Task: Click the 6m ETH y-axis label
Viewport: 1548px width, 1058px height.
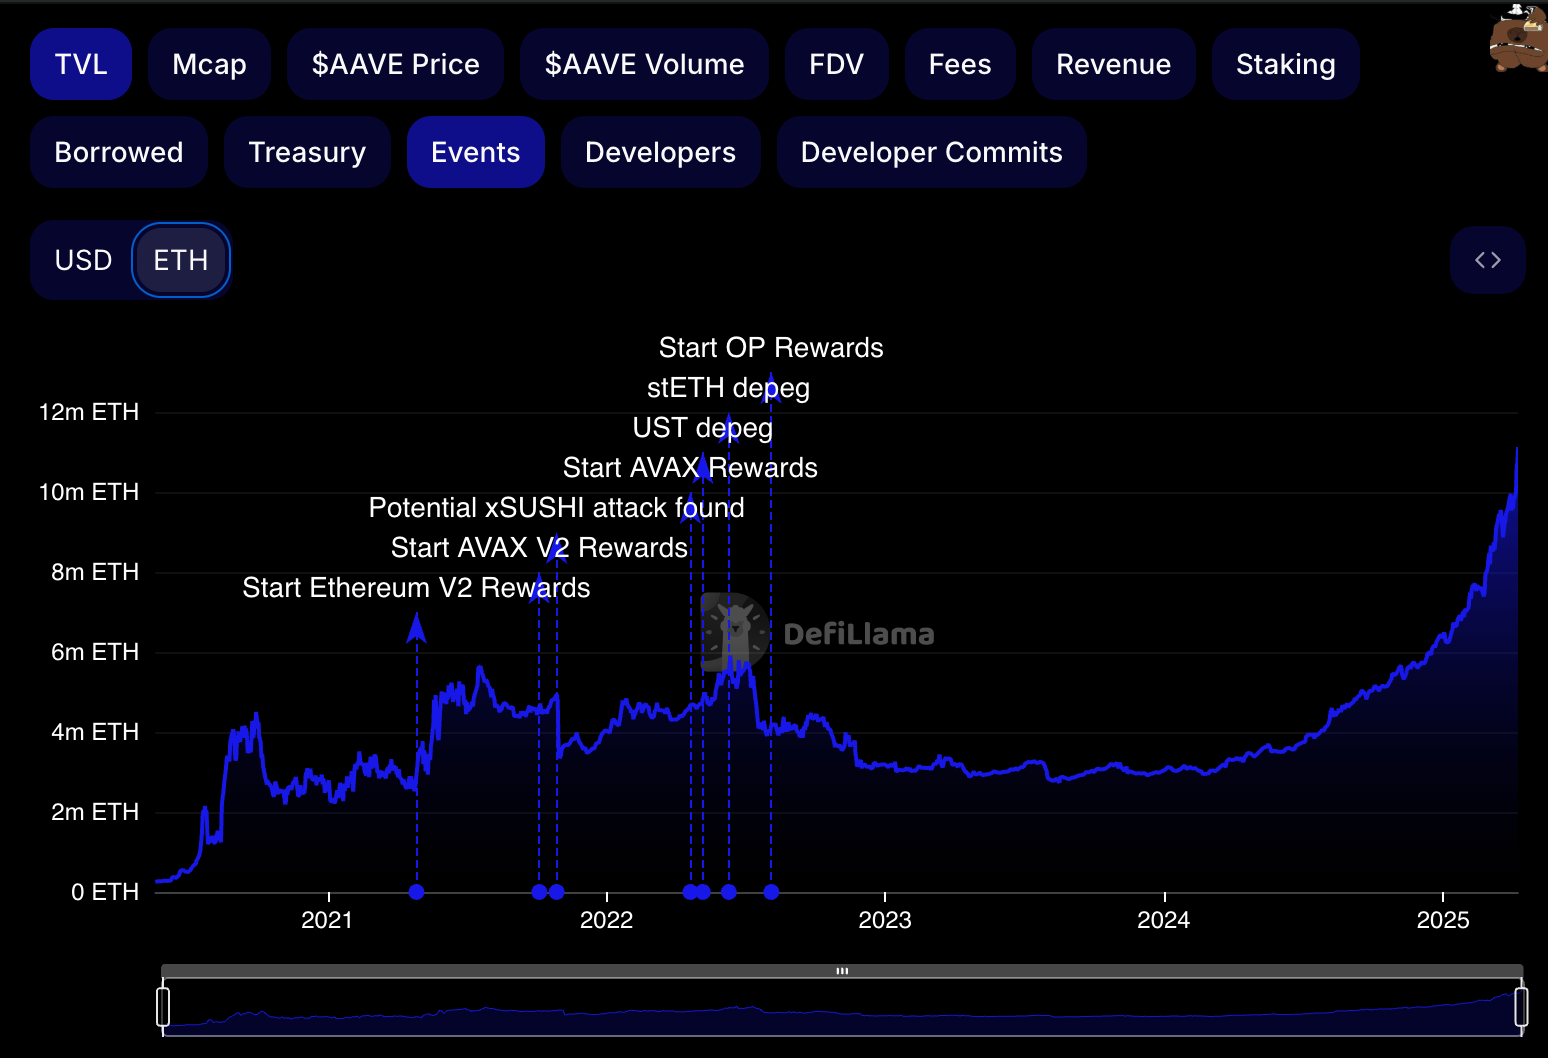Action: point(95,652)
